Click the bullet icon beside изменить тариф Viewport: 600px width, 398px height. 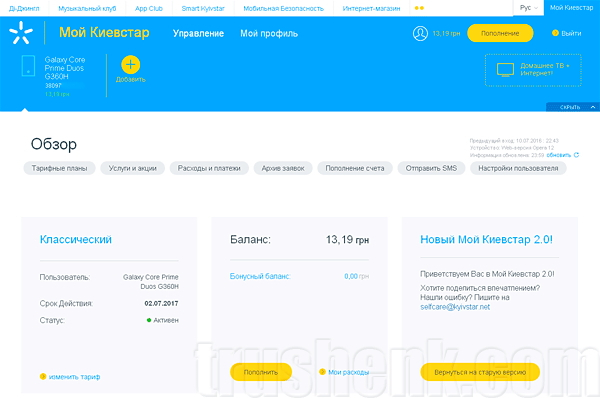point(43,377)
